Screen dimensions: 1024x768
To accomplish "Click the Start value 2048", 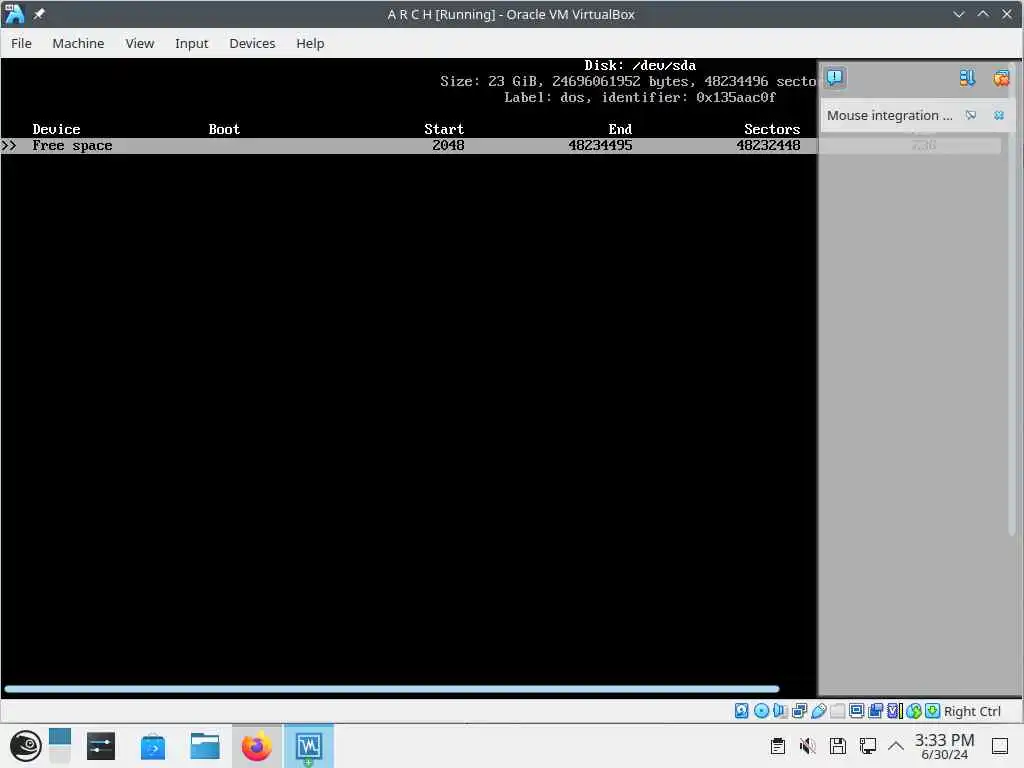I will pyautogui.click(x=448, y=146).
